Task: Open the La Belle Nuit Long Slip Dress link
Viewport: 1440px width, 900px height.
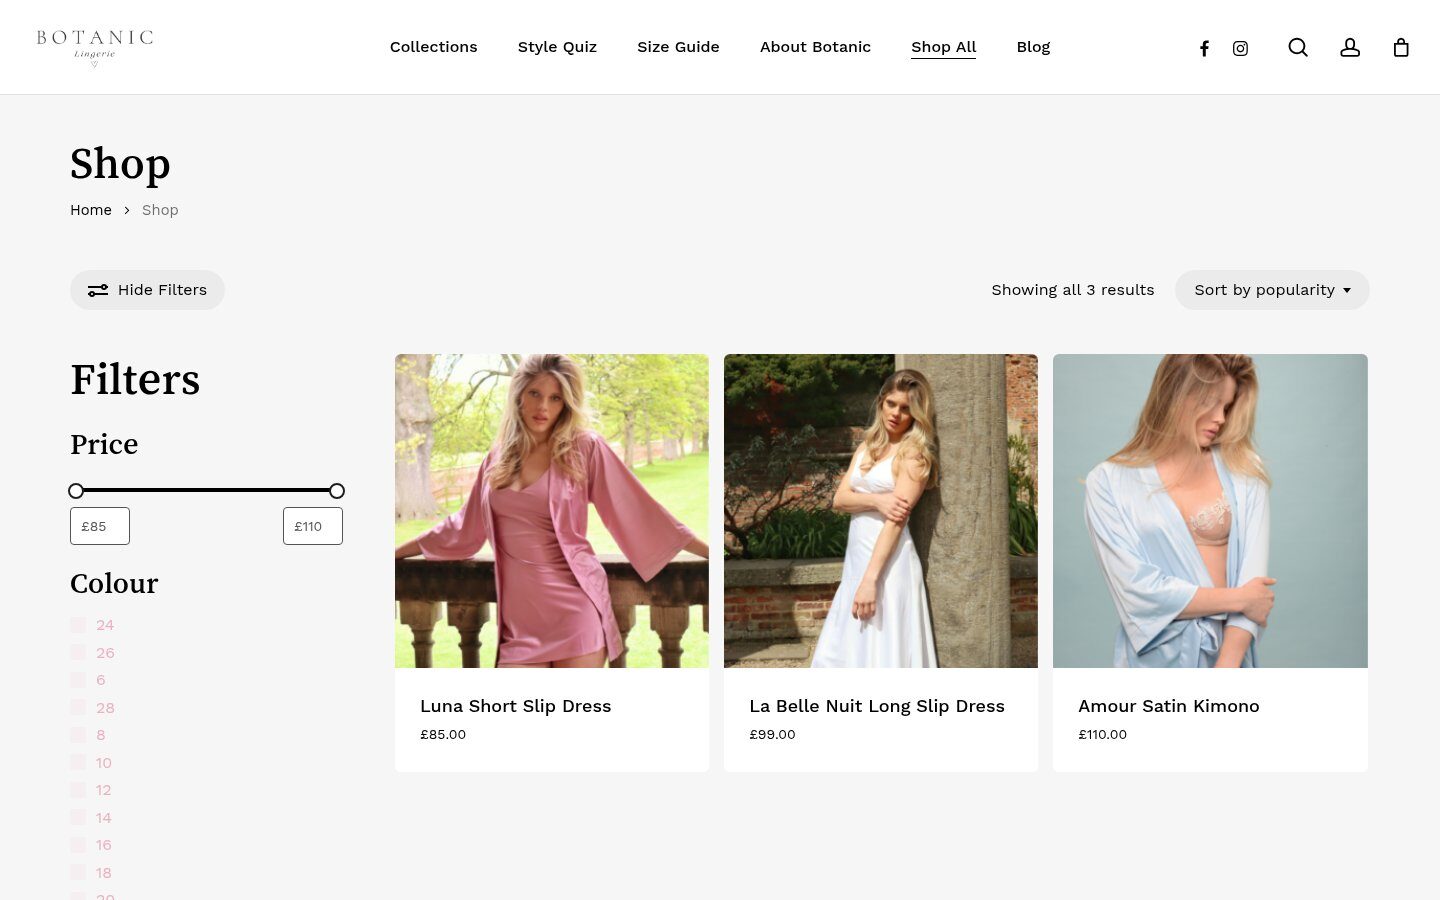Action: (x=877, y=706)
